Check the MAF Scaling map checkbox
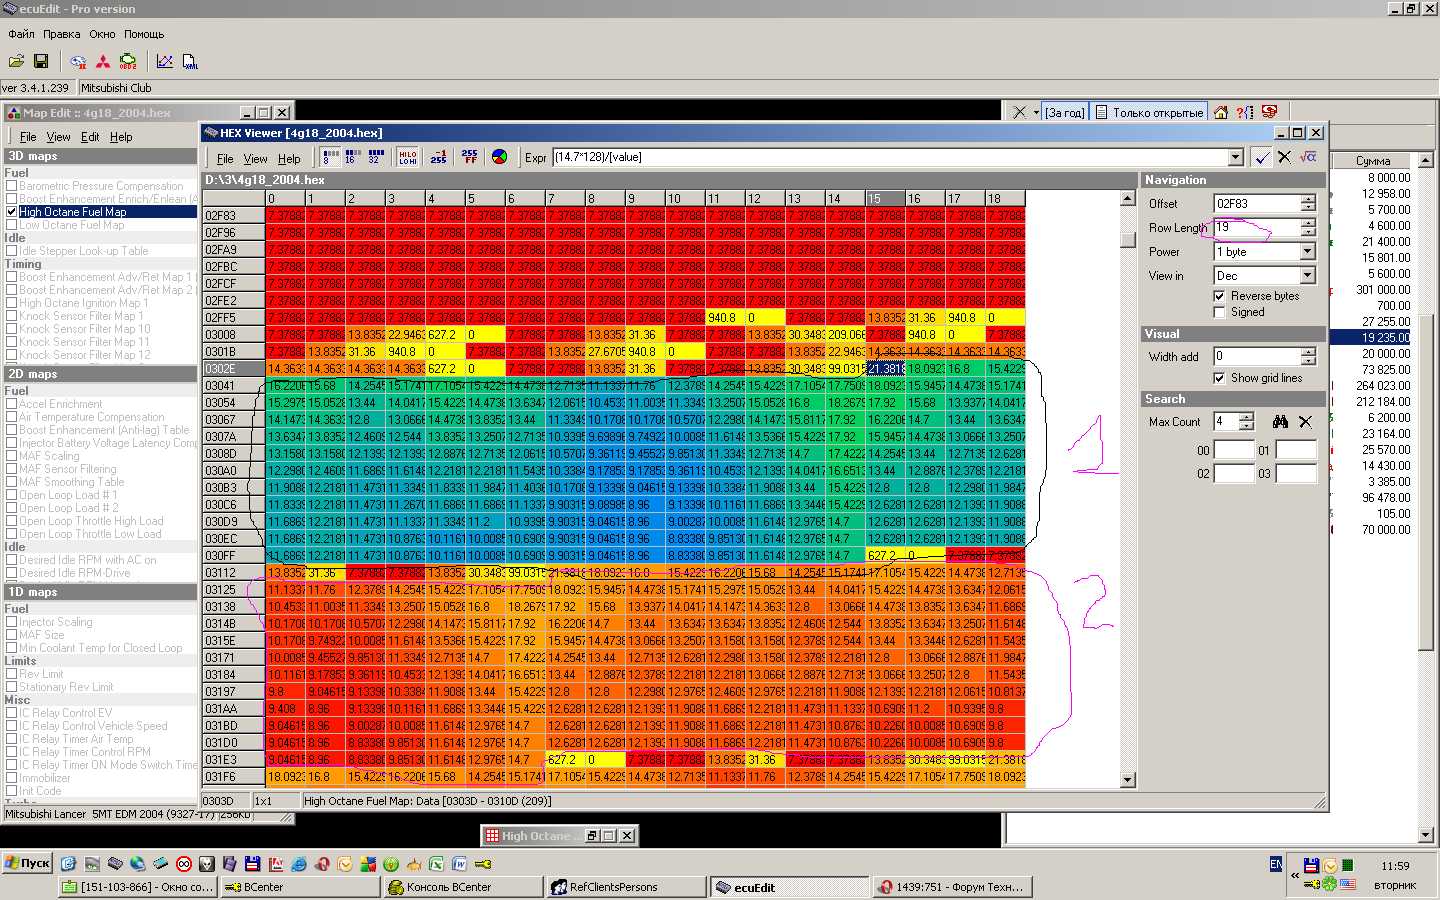1440x900 pixels. click(x=11, y=456)
